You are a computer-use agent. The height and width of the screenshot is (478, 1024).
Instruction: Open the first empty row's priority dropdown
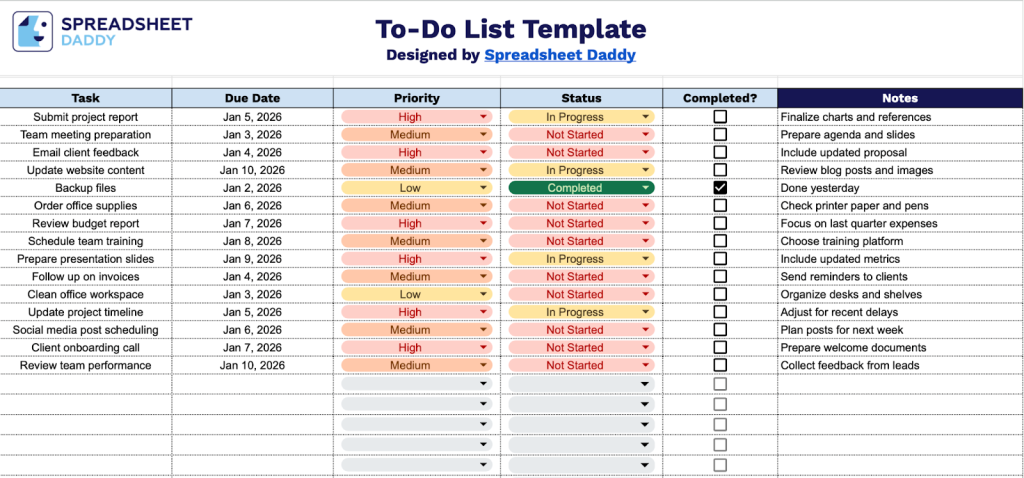484,384
